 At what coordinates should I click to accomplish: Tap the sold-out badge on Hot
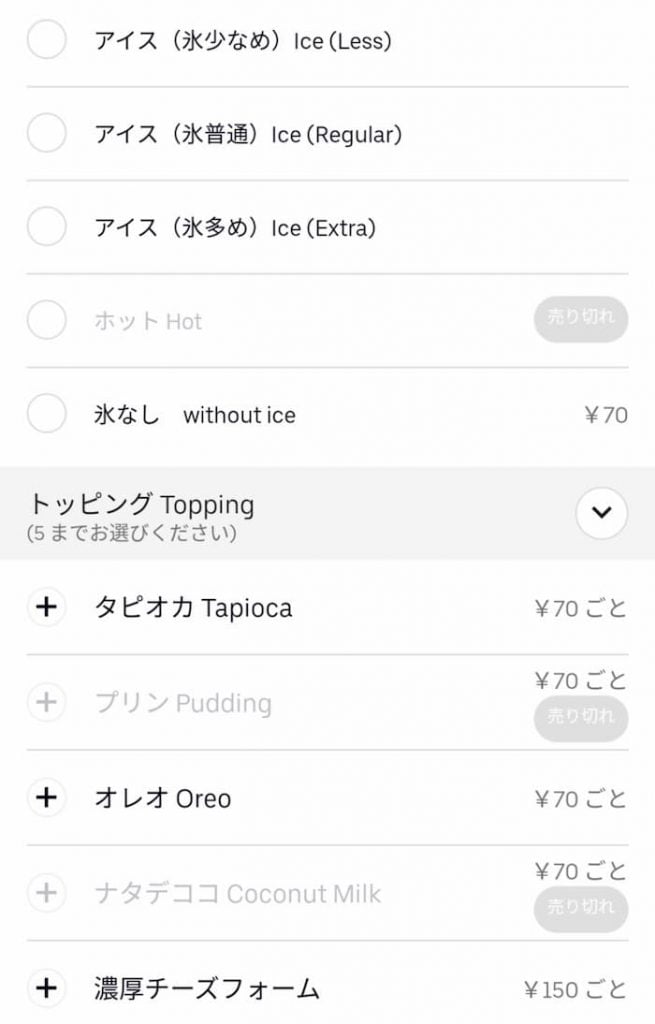click(581, 319)
